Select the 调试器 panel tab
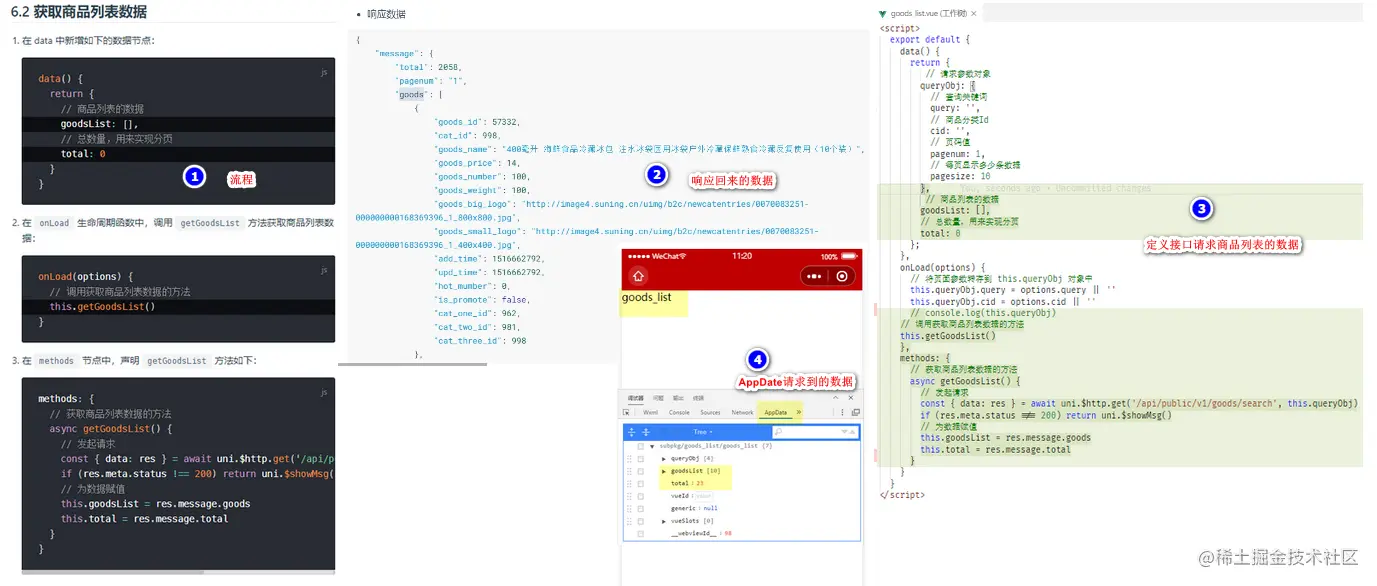Screen dimensions: 1377x586 click(x=636, y=398)
